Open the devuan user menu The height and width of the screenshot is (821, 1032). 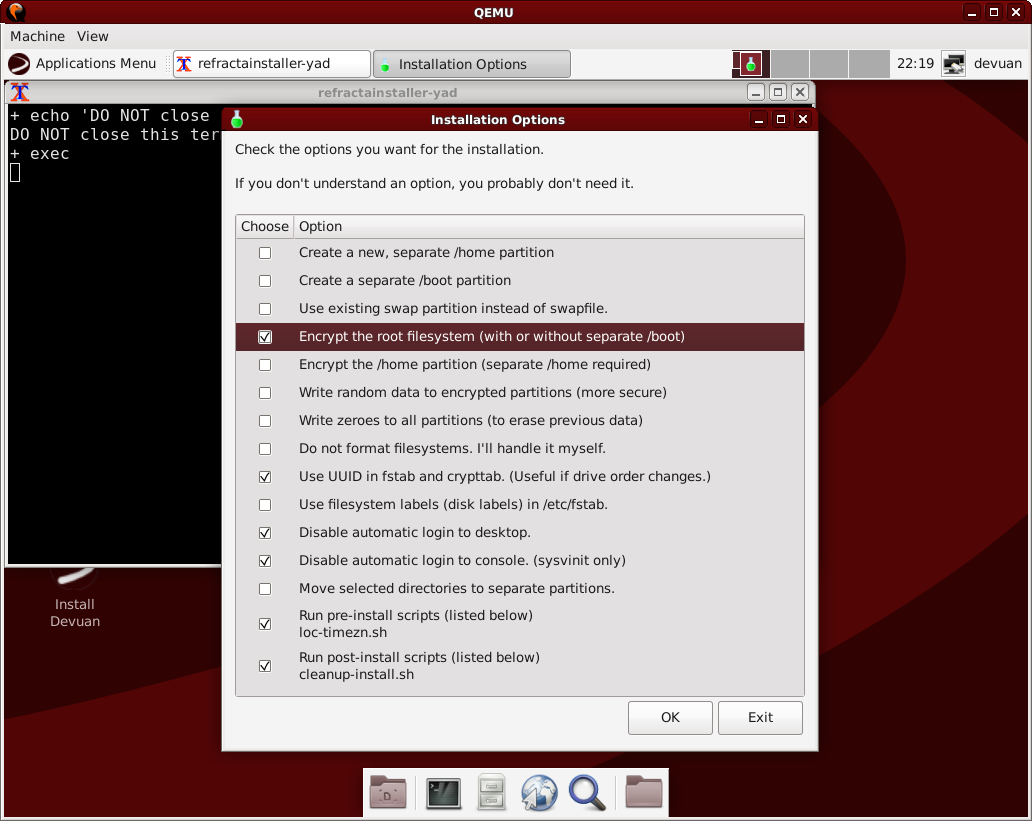pos(997,64)
